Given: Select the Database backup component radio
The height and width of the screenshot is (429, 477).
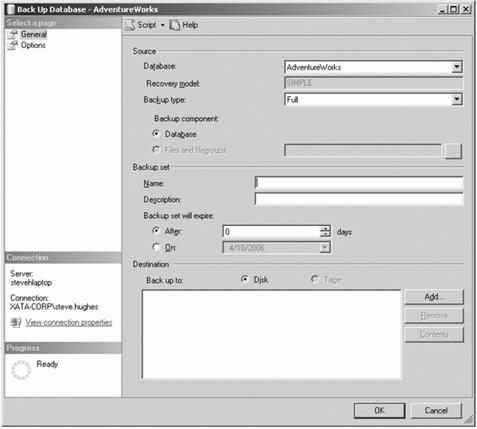Looking at the screenshot, I should tap(156, 134).
